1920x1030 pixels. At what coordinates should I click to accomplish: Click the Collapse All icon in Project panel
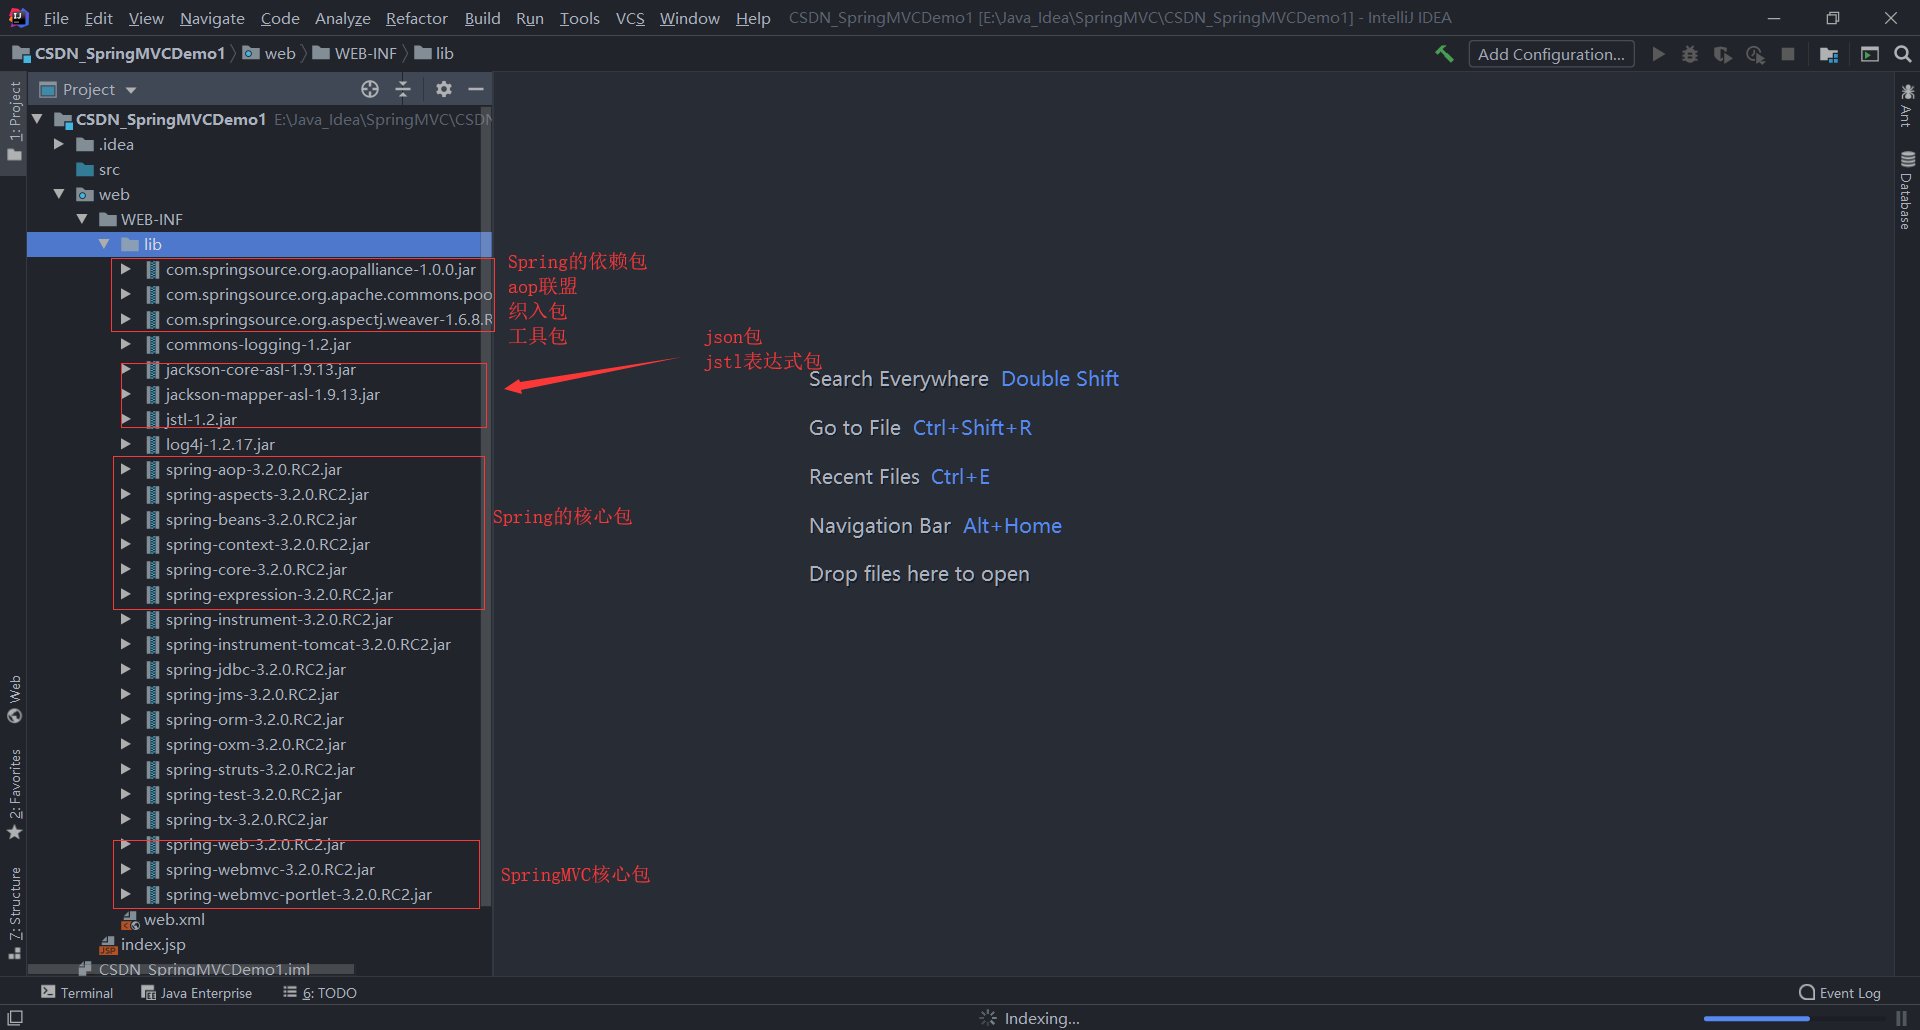(x=403, y=89)
